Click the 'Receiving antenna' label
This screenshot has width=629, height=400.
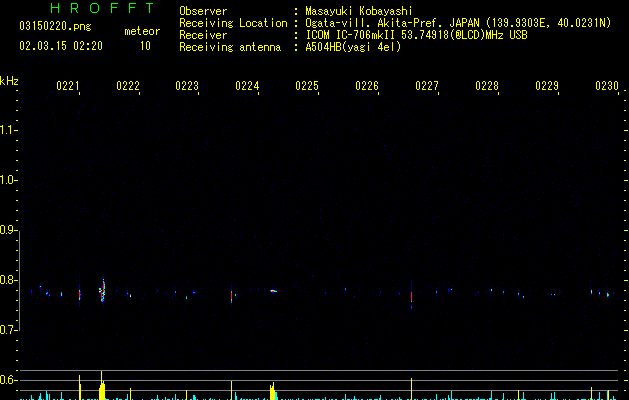[x=230, y=47]
